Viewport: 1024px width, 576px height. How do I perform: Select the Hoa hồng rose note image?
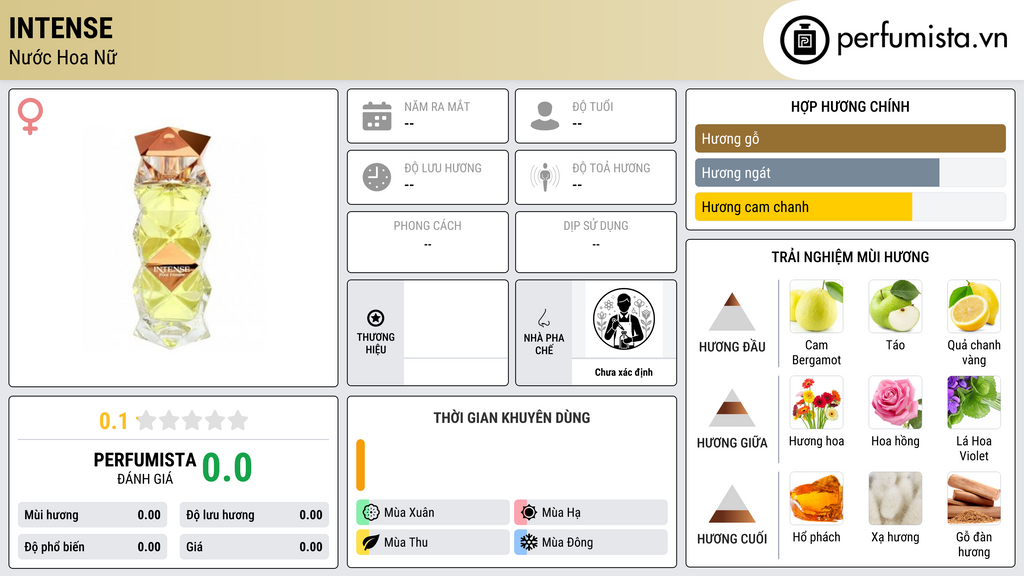895,402
